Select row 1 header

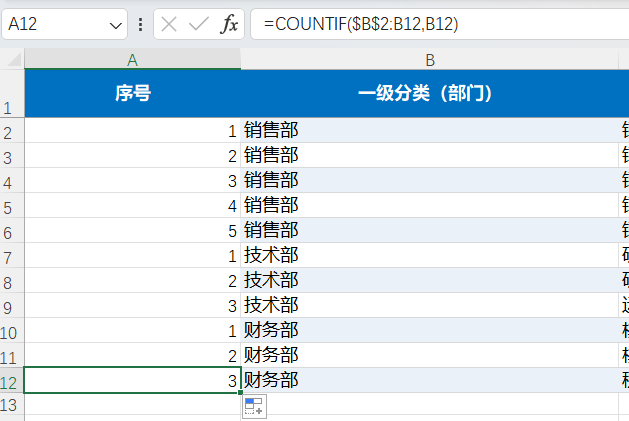(x=12, y=94)
